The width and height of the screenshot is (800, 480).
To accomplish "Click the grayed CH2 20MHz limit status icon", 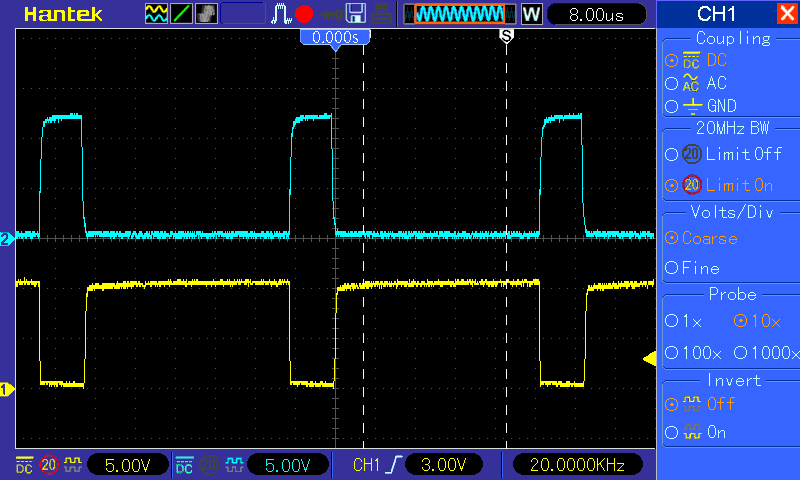I will tap(209, 465).
